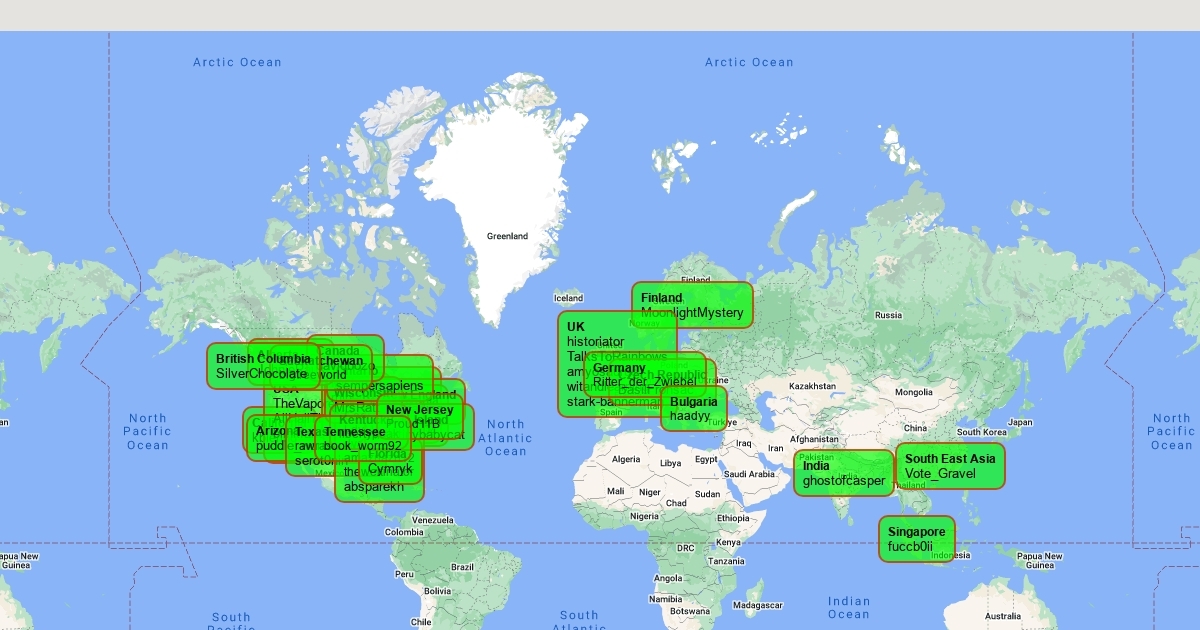The image size is (1200, 630).
Task: Click the DRC map label
Action: click(x=685, y=548)
